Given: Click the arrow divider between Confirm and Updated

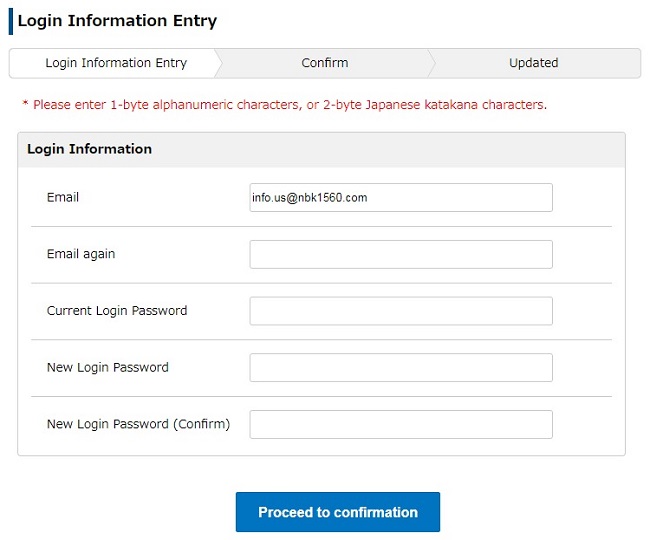Looking at the screenshot, I should pyautogui.click(x=431, y=63).
